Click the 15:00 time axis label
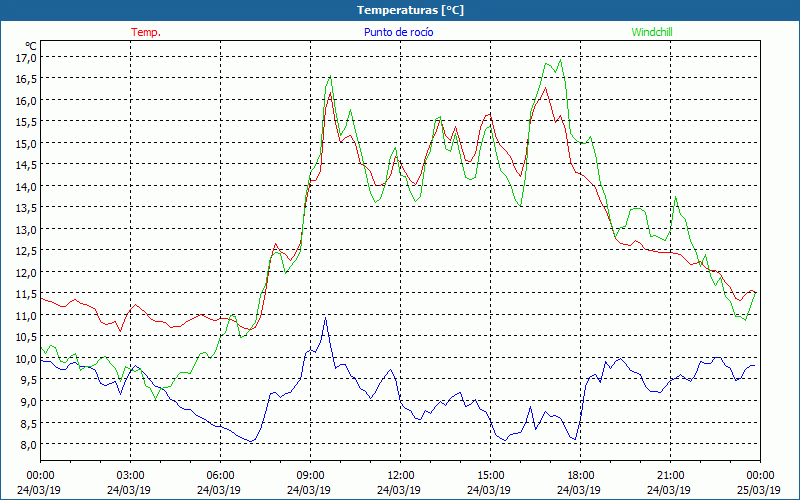This screenshot has height=500, width=800. click(x=490, y=476)
